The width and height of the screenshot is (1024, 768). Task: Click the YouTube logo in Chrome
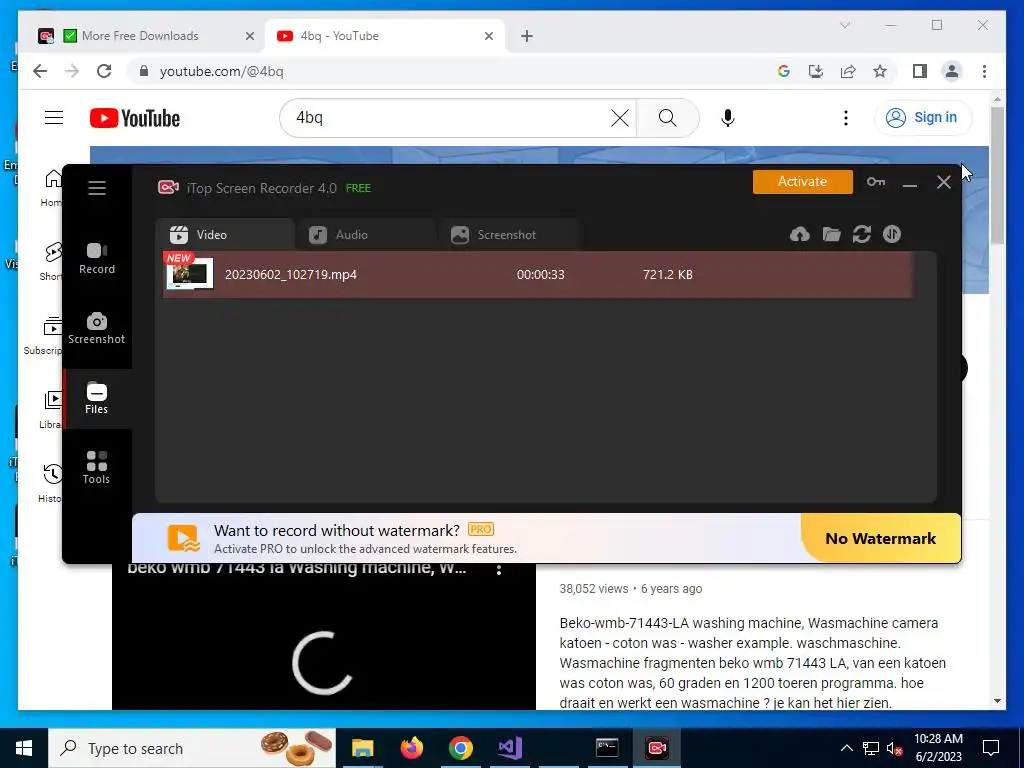point(135,118)
